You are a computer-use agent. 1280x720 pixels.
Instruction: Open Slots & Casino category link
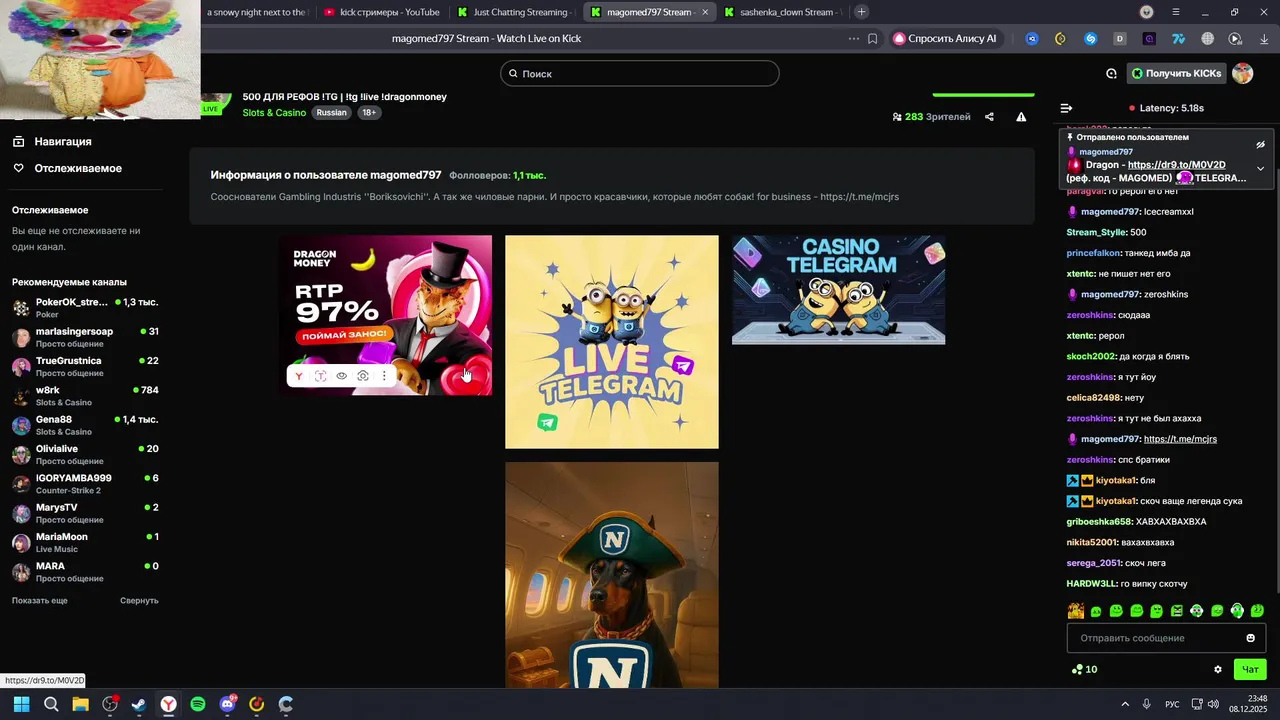point(274,113)
